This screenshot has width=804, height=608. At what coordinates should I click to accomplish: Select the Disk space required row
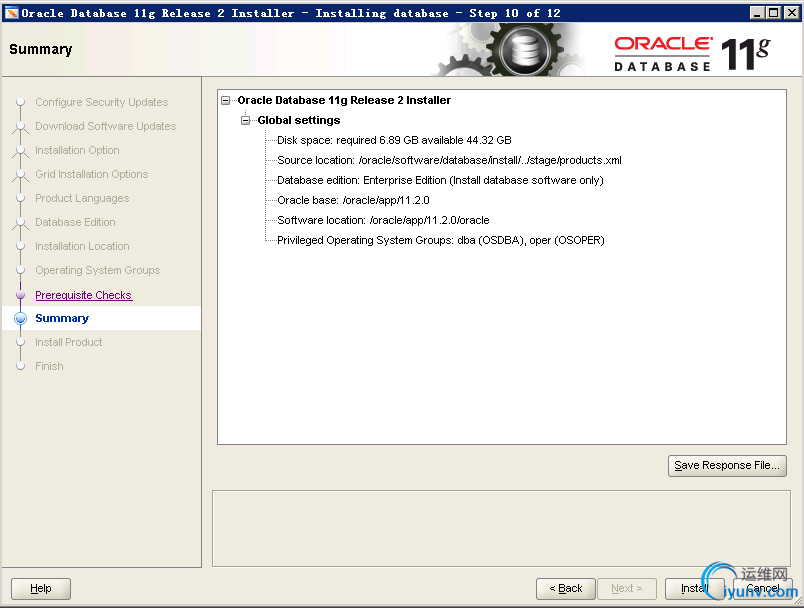coord(394,140)
